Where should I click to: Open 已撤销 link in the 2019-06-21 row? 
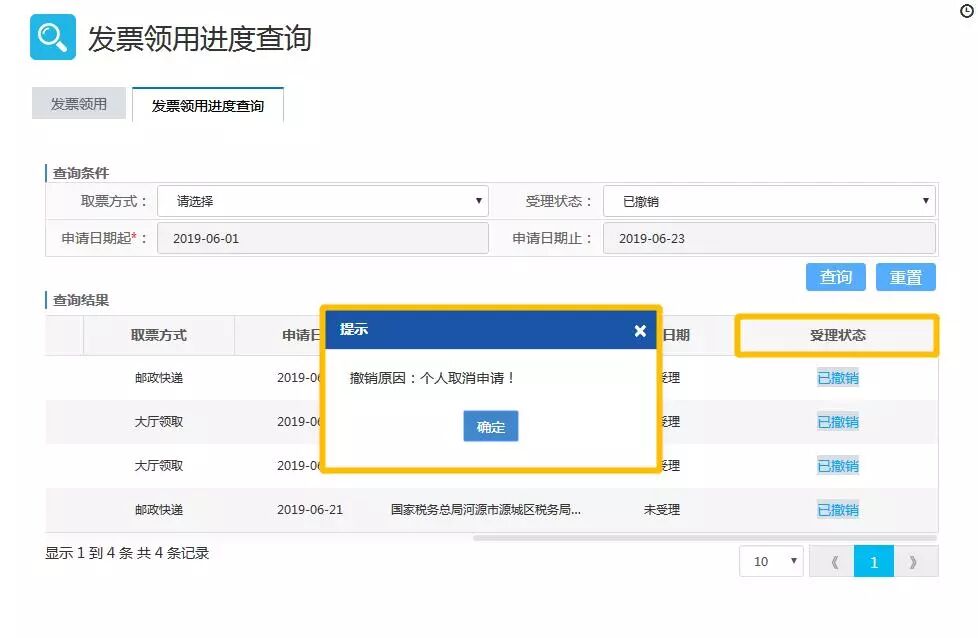point(838,510)
